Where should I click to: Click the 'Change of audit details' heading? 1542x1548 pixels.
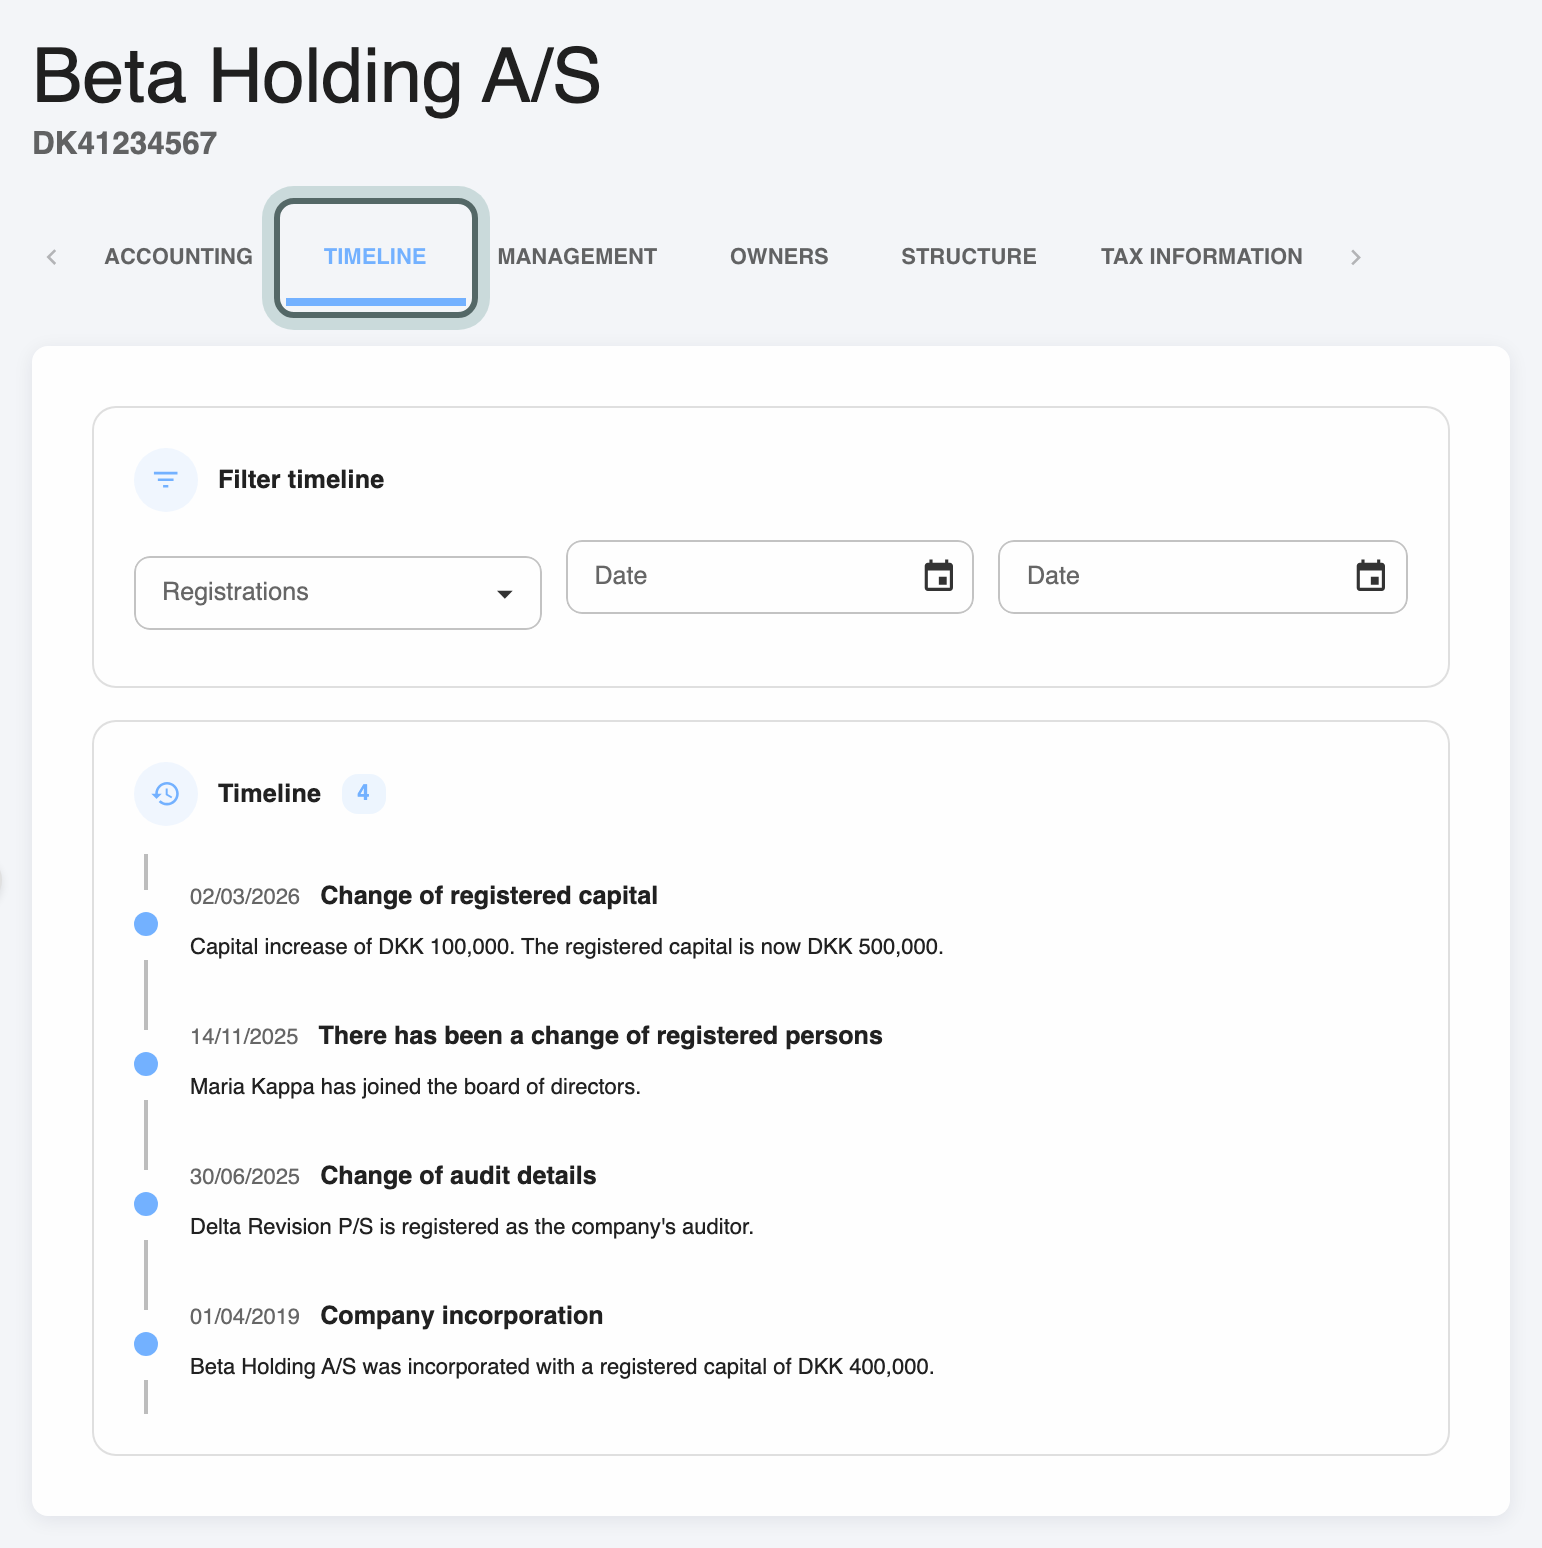point(458,1176)
